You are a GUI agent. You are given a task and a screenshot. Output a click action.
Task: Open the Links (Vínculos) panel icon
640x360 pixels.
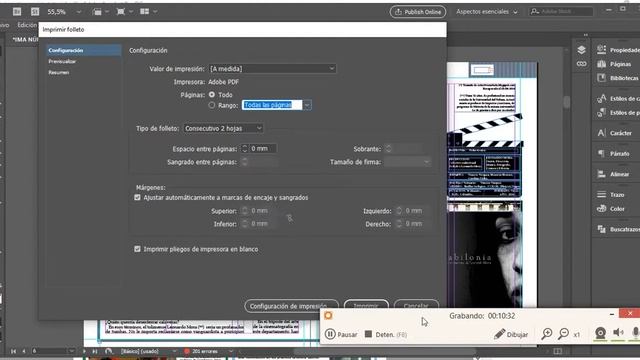click(581, 64)
